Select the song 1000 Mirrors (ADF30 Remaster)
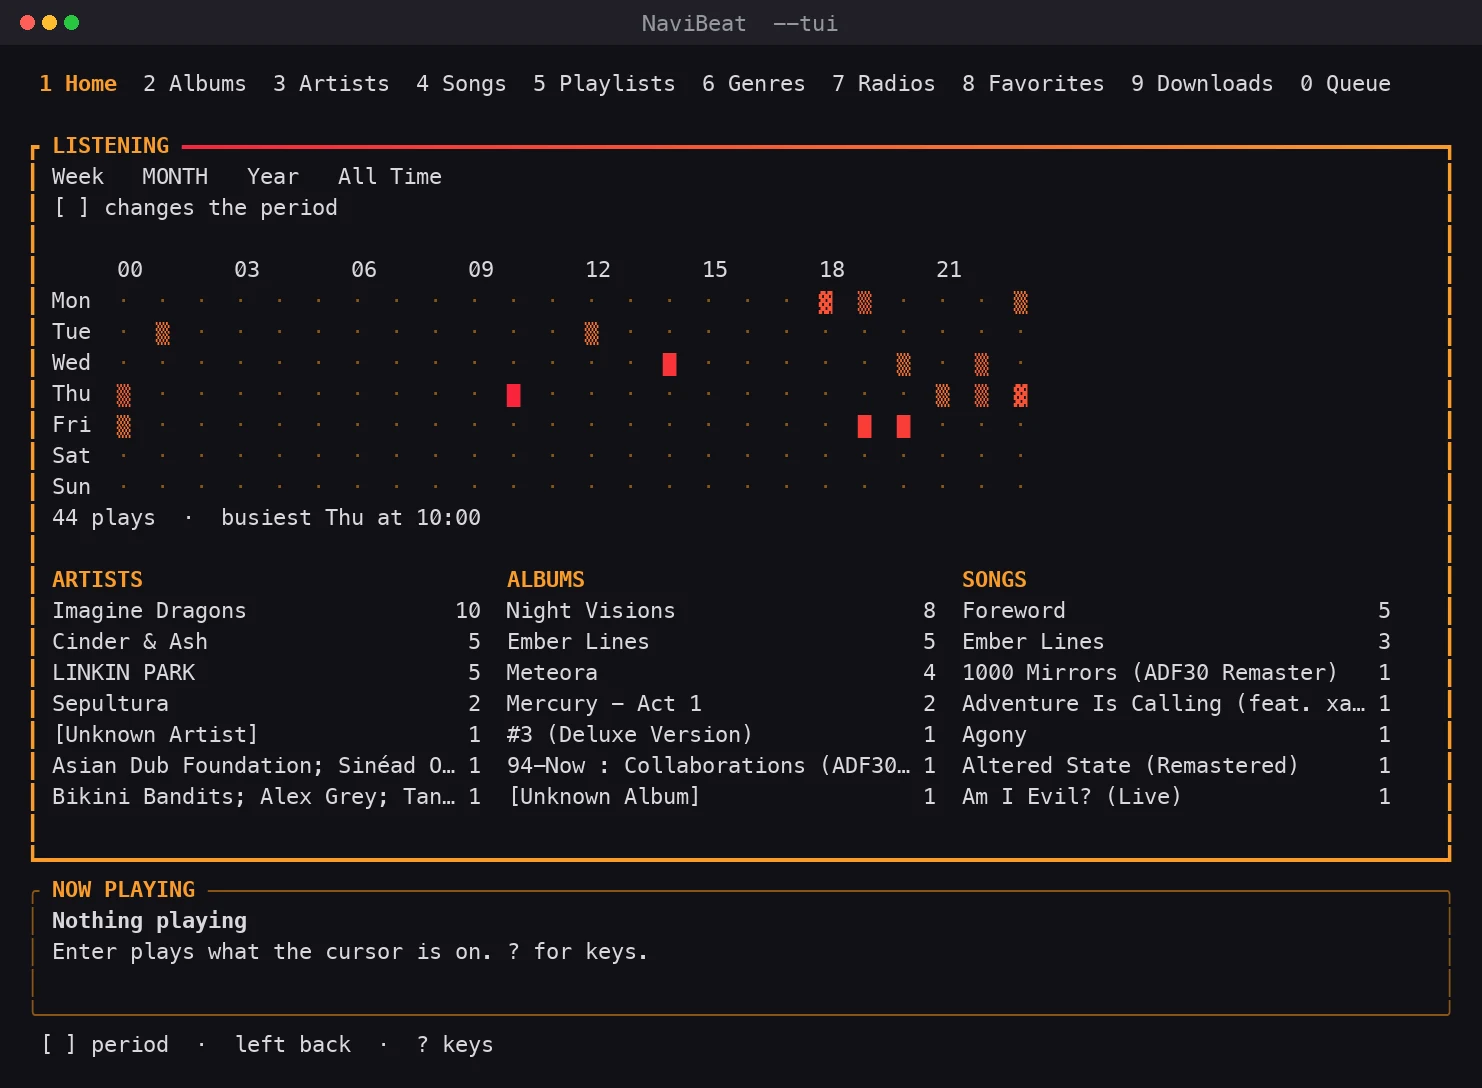Viewport: 1482px width, 1088px height. pos(1176,673)
